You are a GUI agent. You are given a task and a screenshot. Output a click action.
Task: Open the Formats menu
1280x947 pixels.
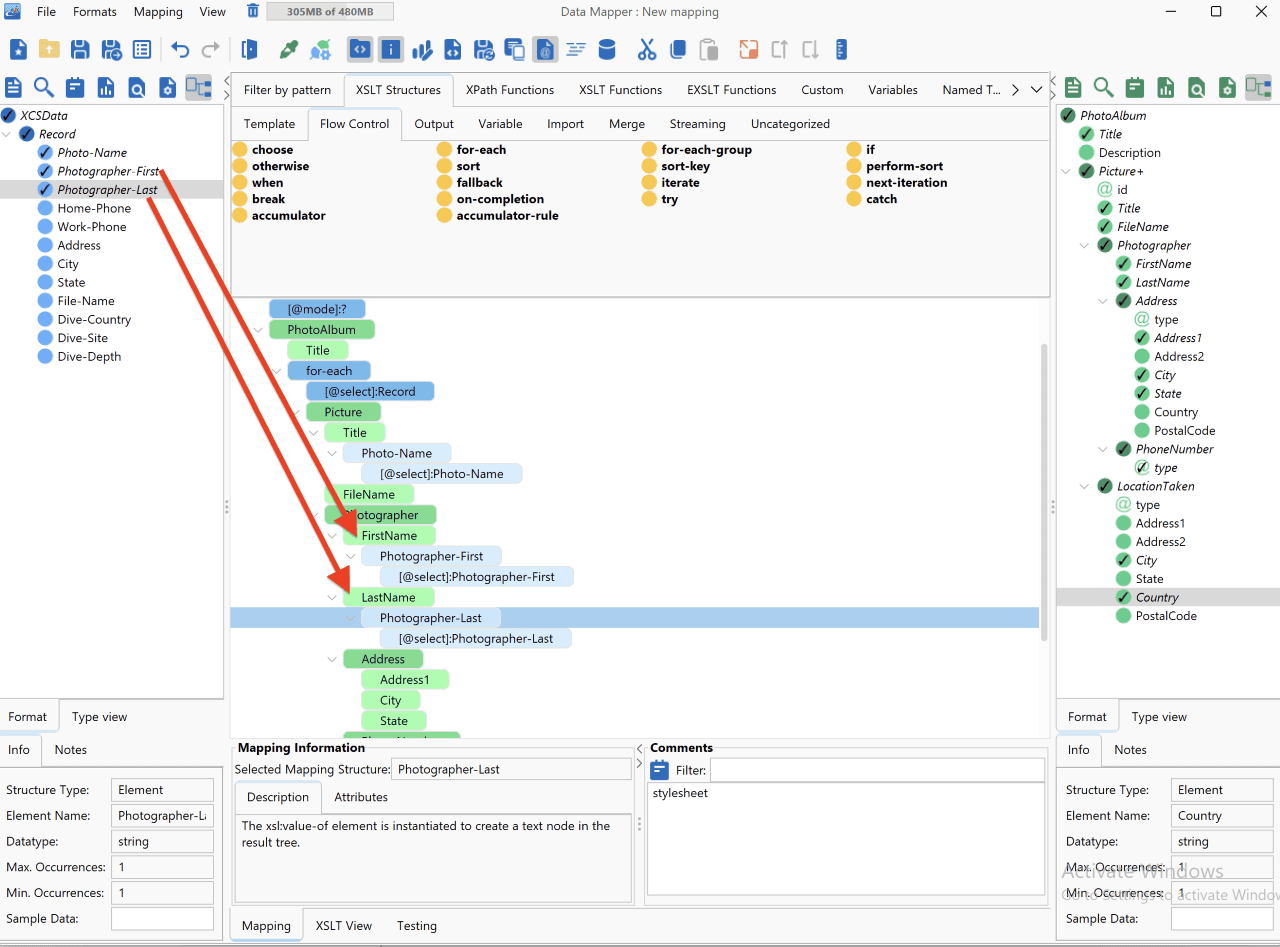pos(95,12)
